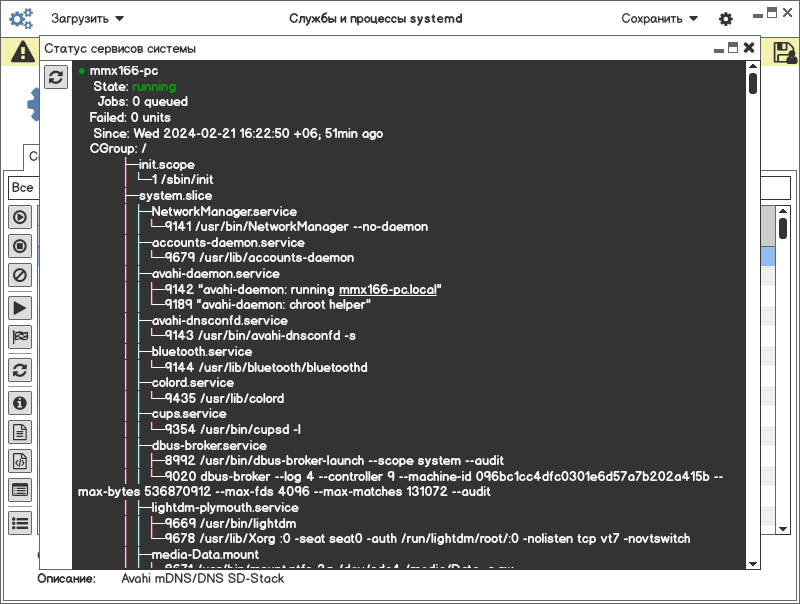Click the dbus-broker.service entry

[209, 446]
